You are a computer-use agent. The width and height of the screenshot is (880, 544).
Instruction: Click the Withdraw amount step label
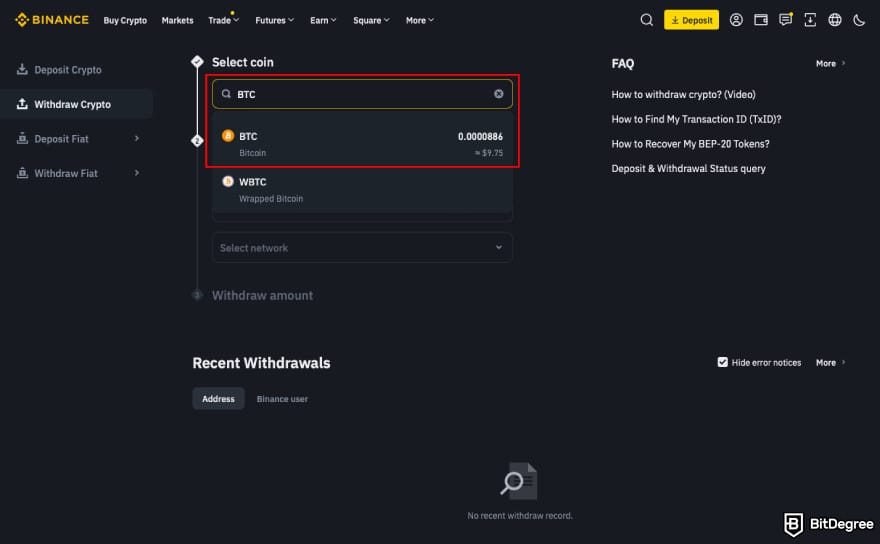(262, 295)
